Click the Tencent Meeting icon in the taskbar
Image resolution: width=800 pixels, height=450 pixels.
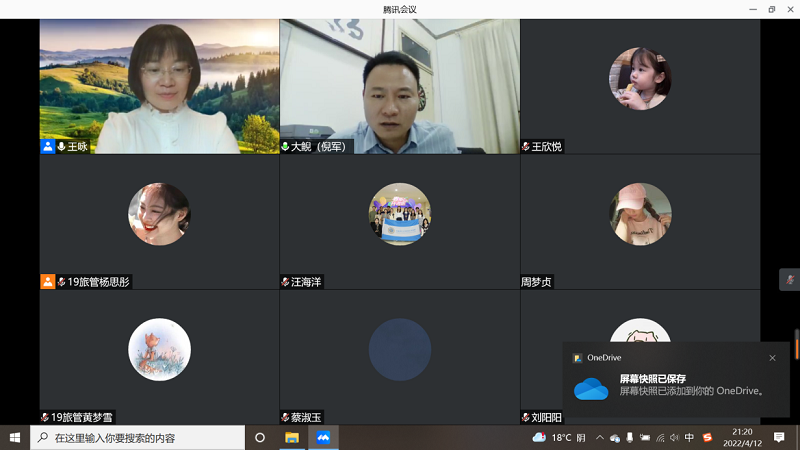pyautogui.click(x=323, y=437)
